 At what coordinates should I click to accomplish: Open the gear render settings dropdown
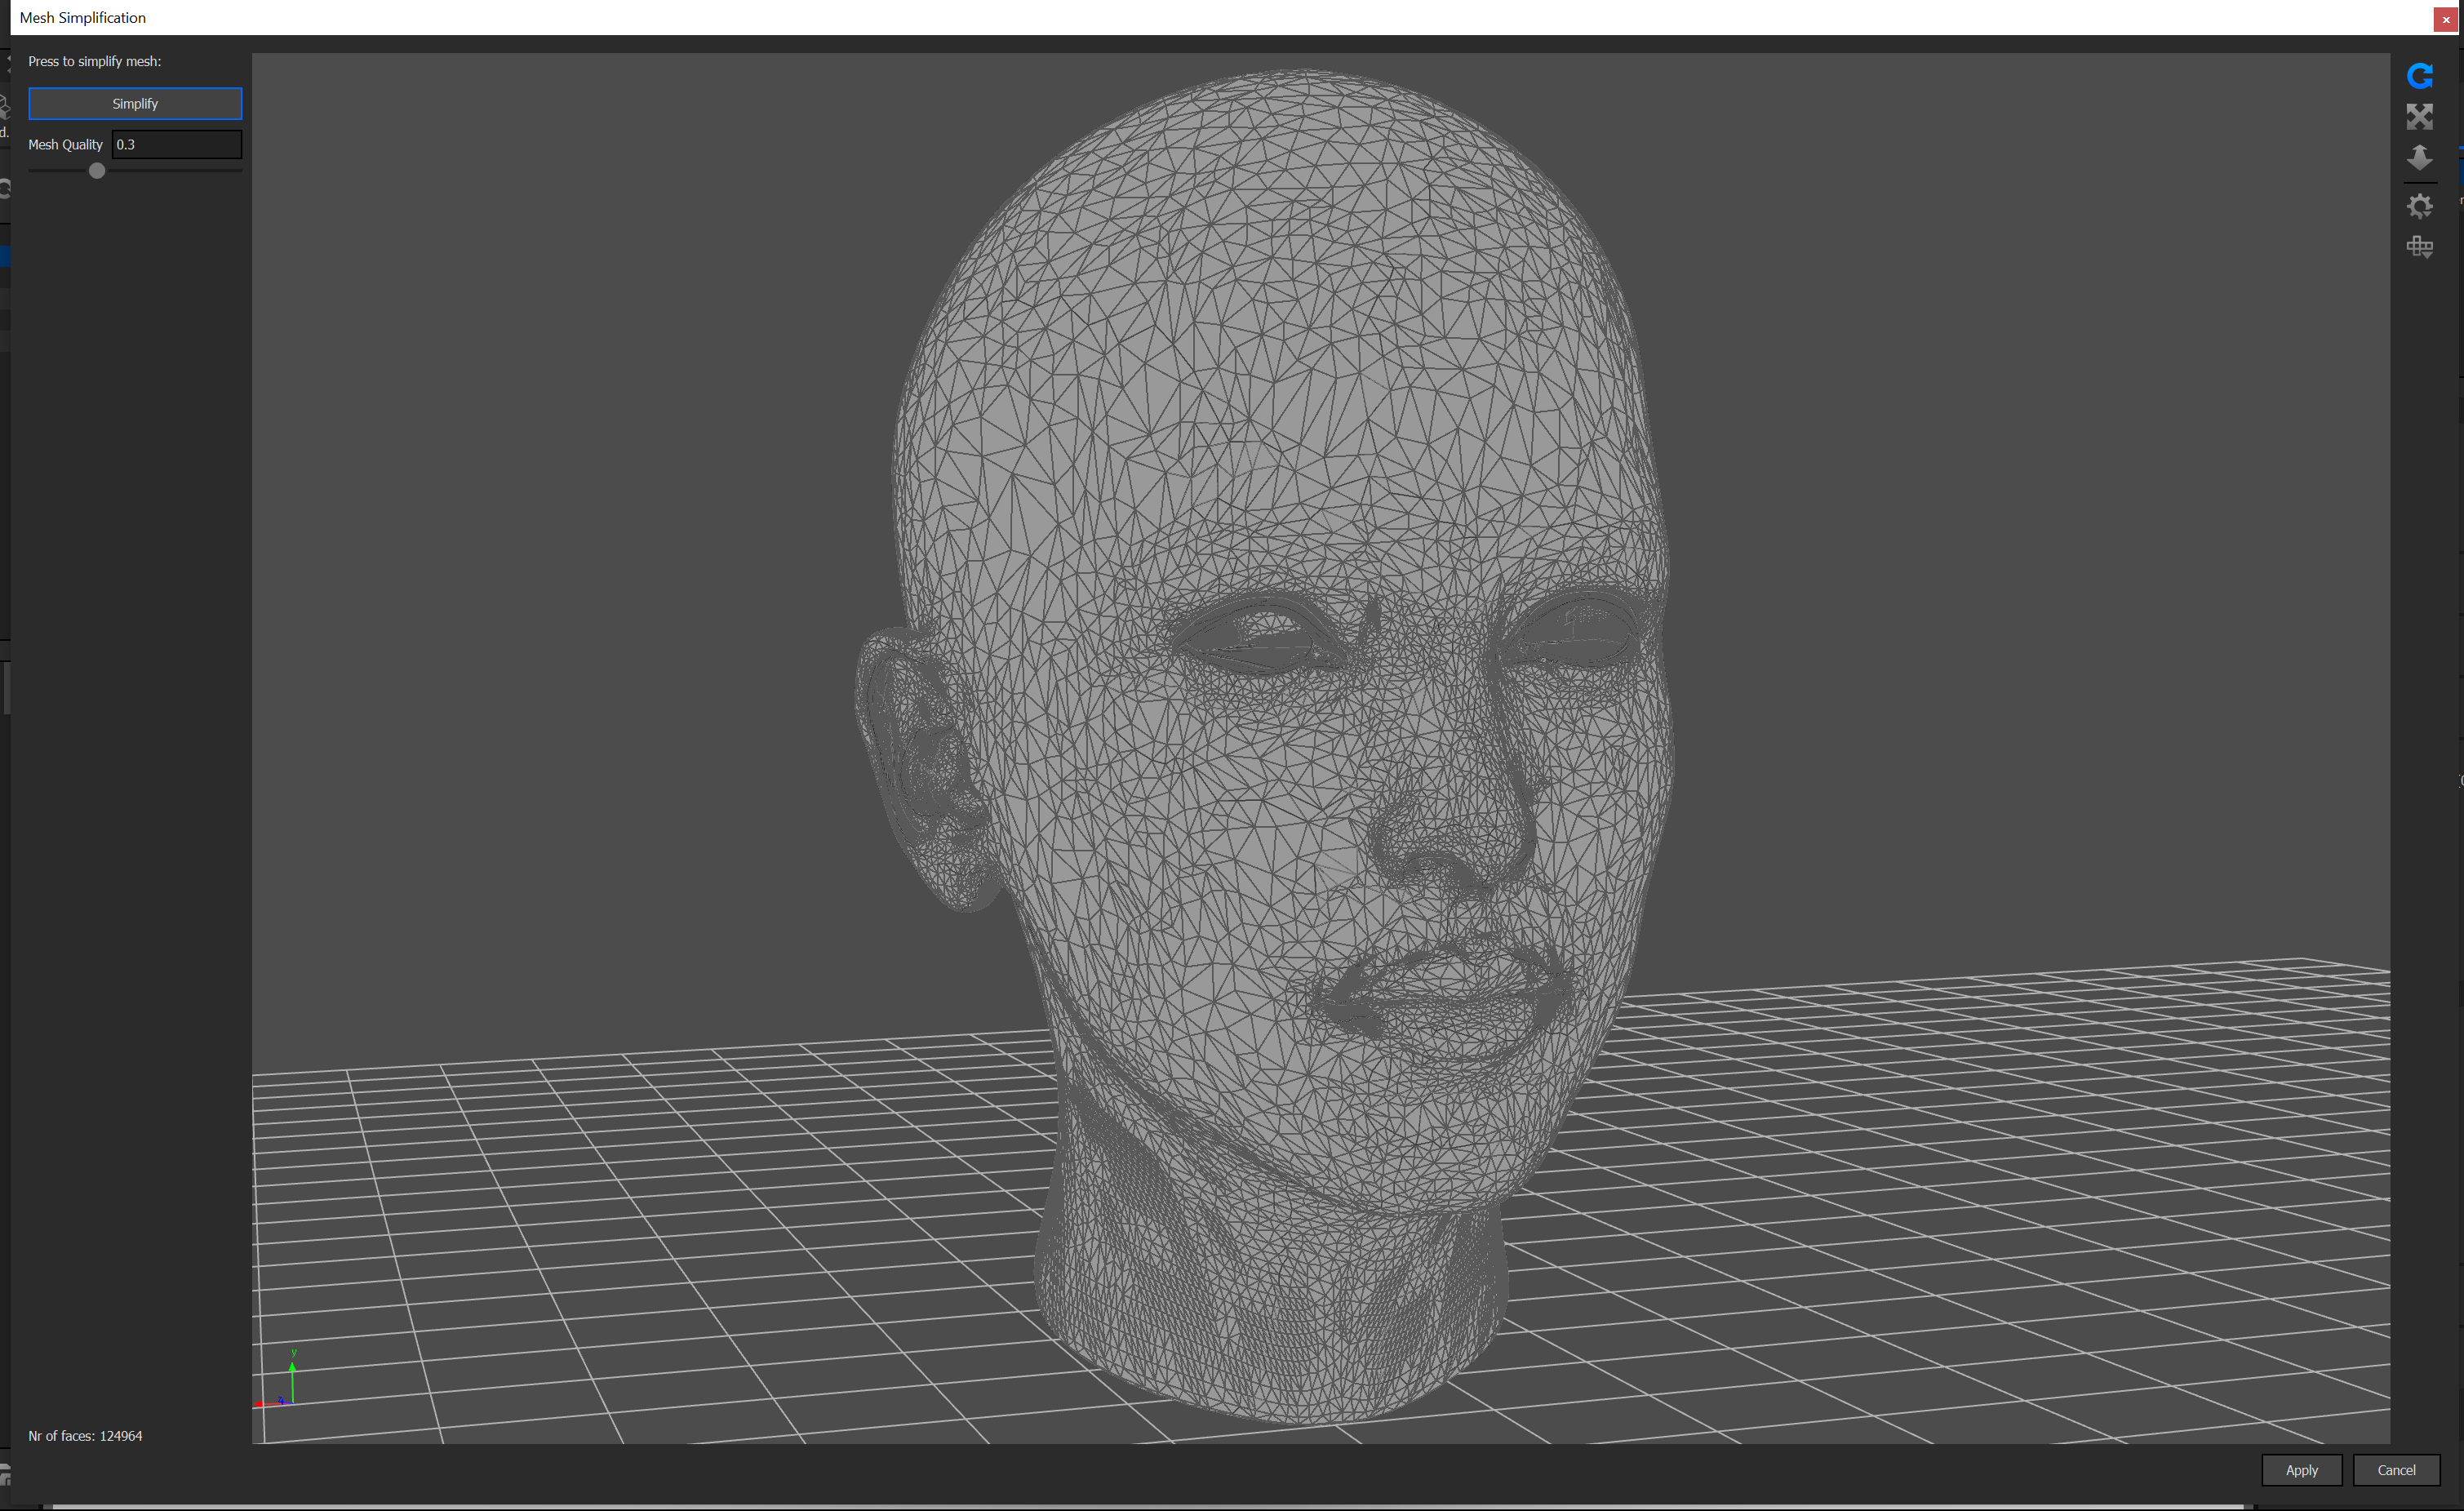coord(2419,206)
